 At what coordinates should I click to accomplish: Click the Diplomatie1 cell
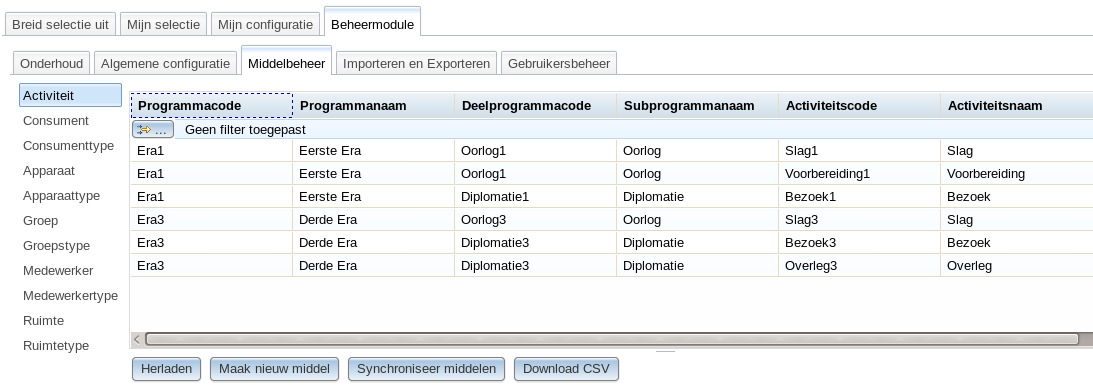click(535, 196)
